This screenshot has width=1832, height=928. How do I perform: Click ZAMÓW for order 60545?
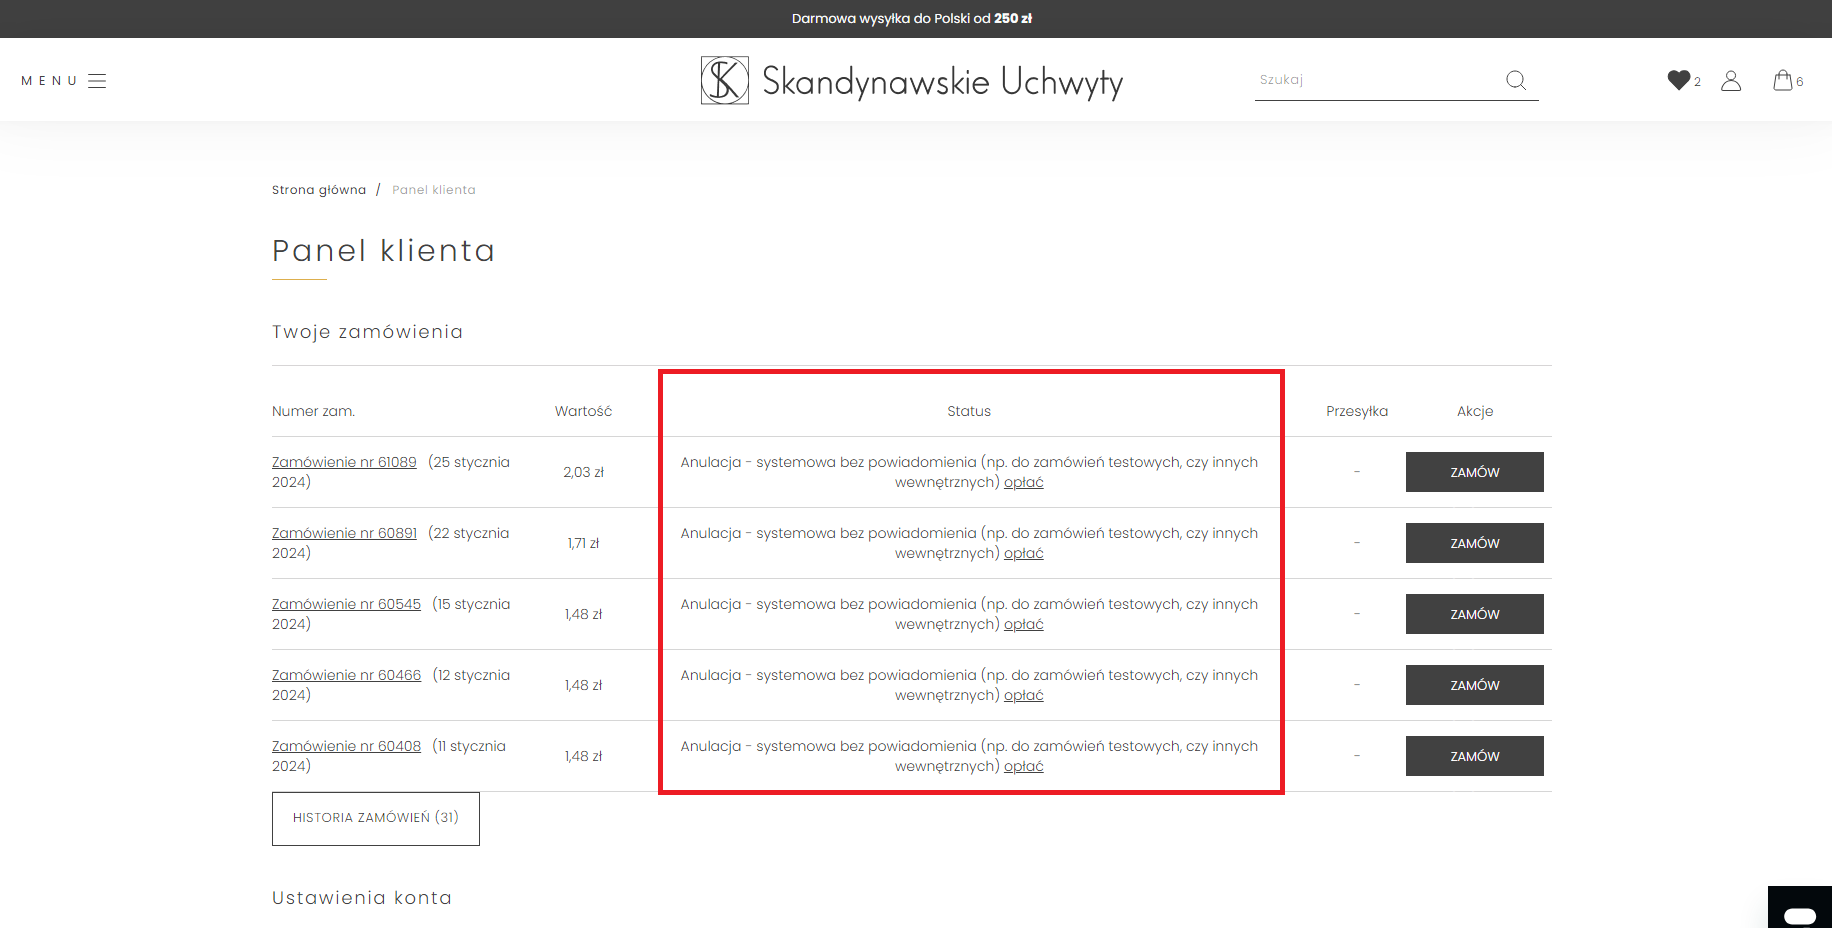click(1475, 614)
